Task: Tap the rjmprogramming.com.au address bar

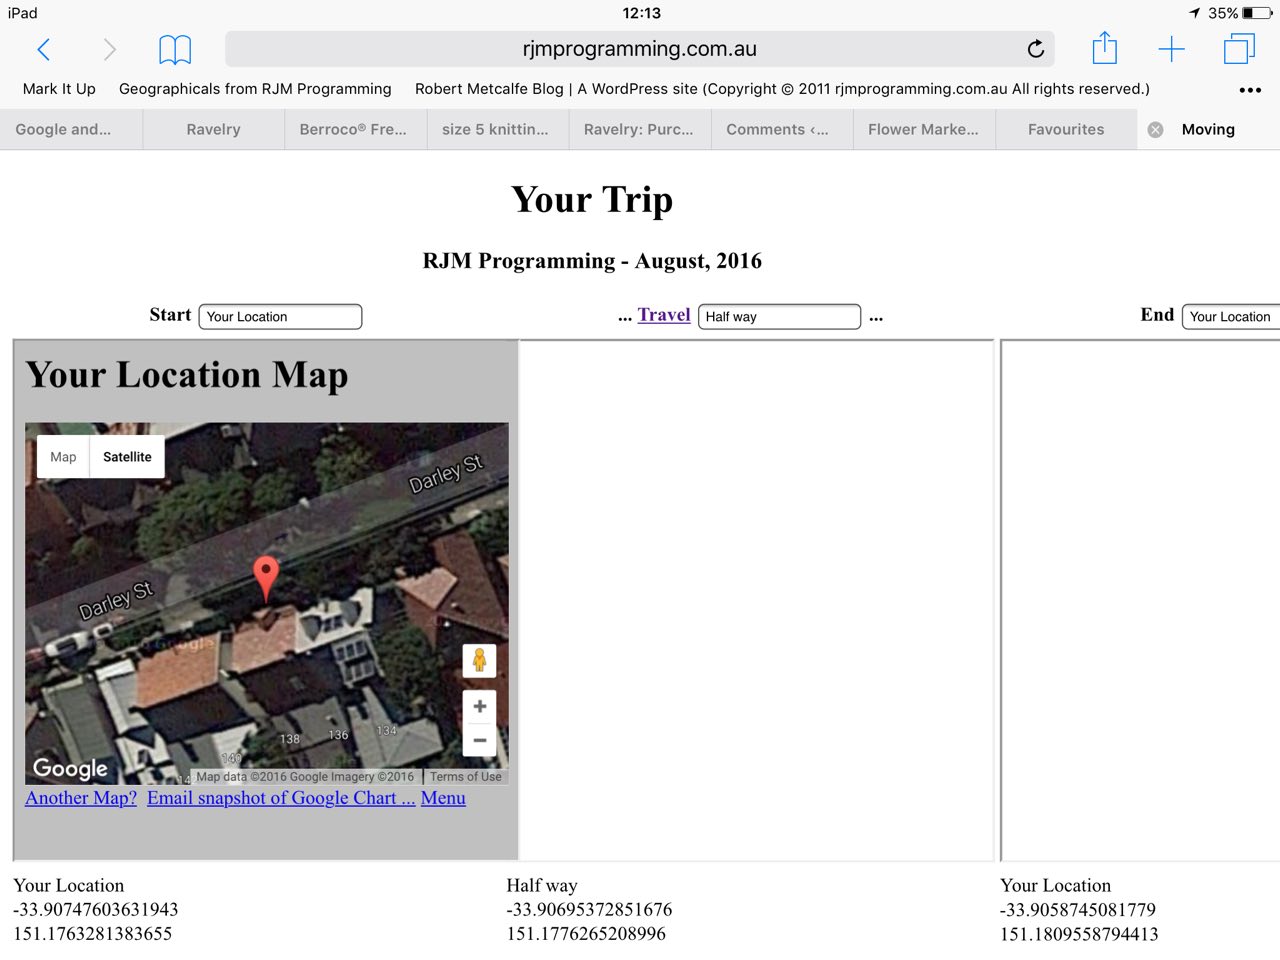Action: click(640, 49)
